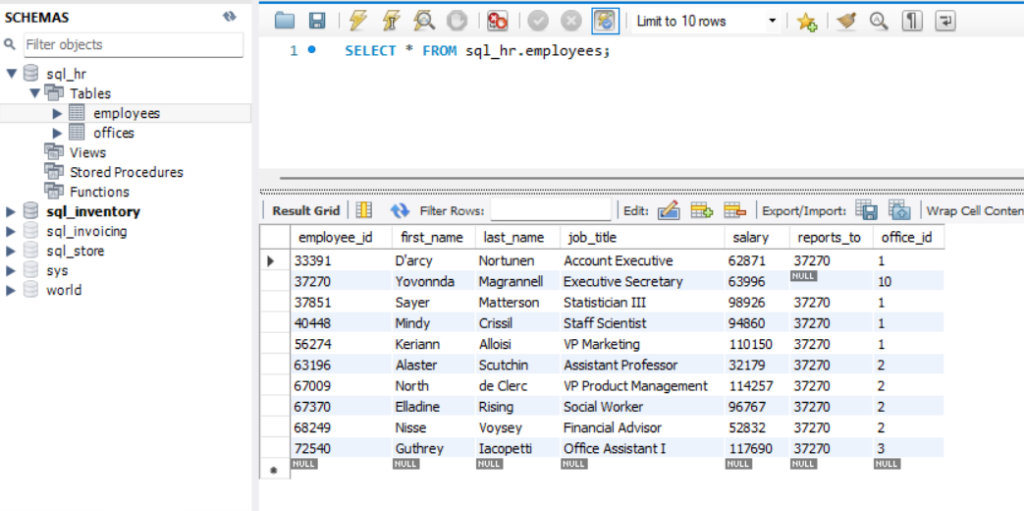Expand the employees table

57,113
